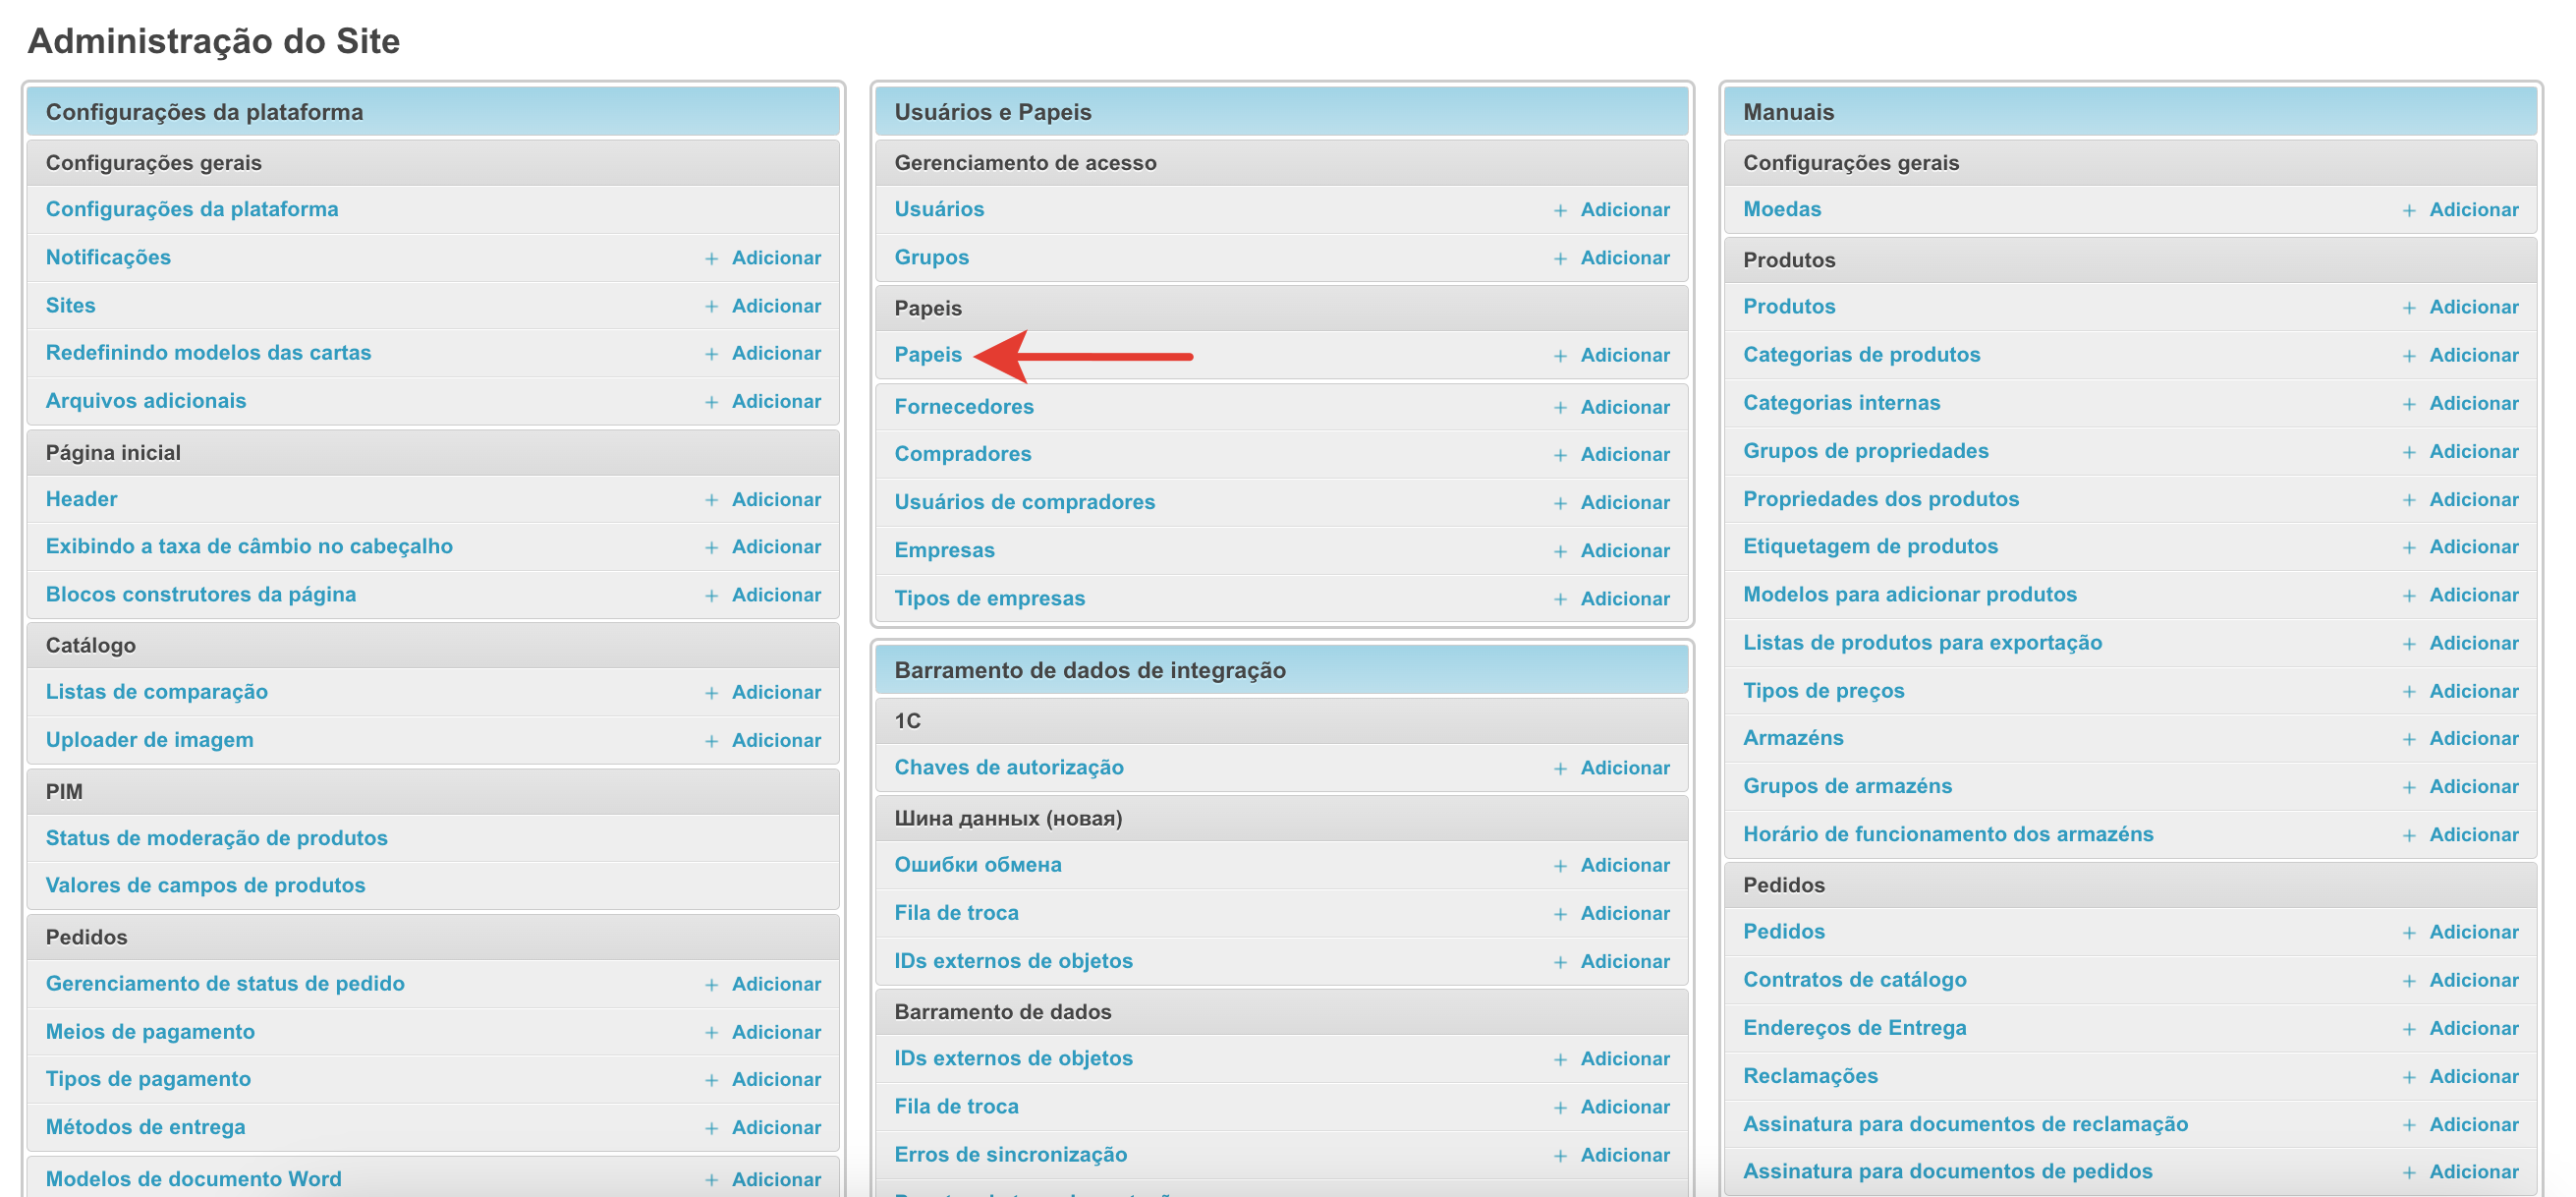Click plus icon next to Header
Image resolution: width=2576 pixels, height=1197 pixels.
click(711, 500)
